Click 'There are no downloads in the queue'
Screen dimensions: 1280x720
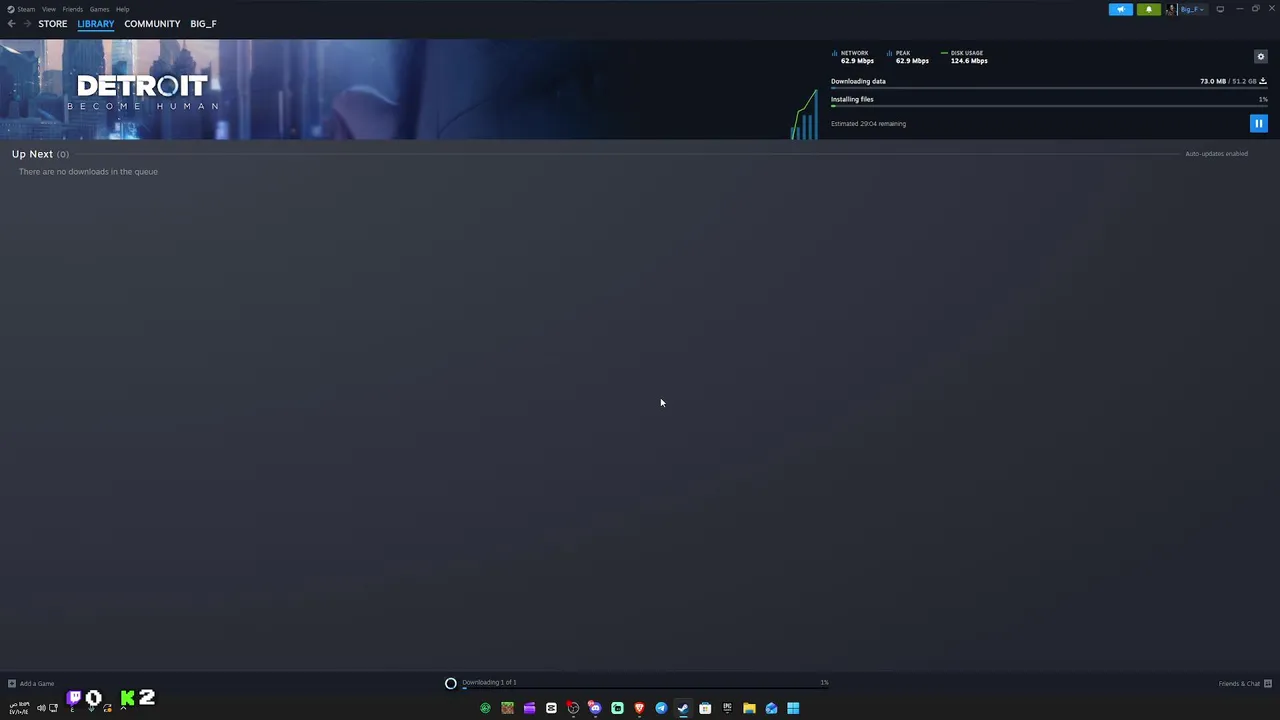[88, 172]
